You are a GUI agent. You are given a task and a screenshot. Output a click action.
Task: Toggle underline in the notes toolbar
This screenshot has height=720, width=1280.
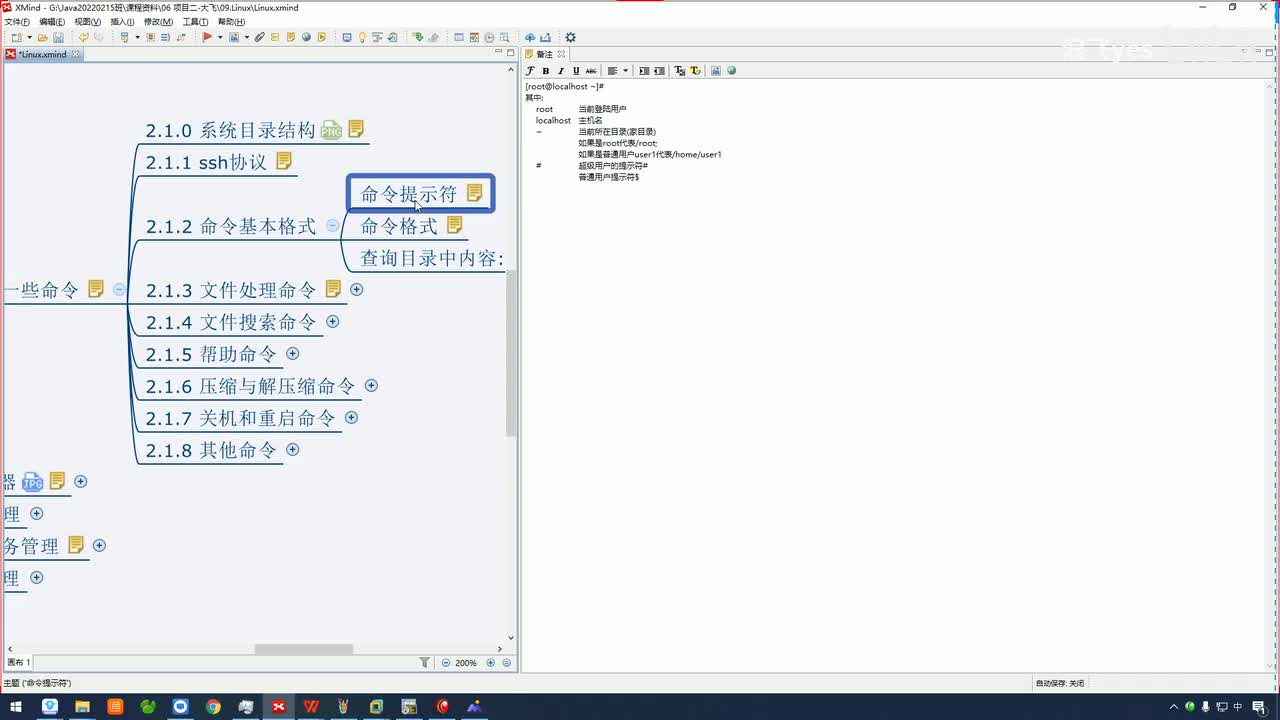tap(576, 71)
